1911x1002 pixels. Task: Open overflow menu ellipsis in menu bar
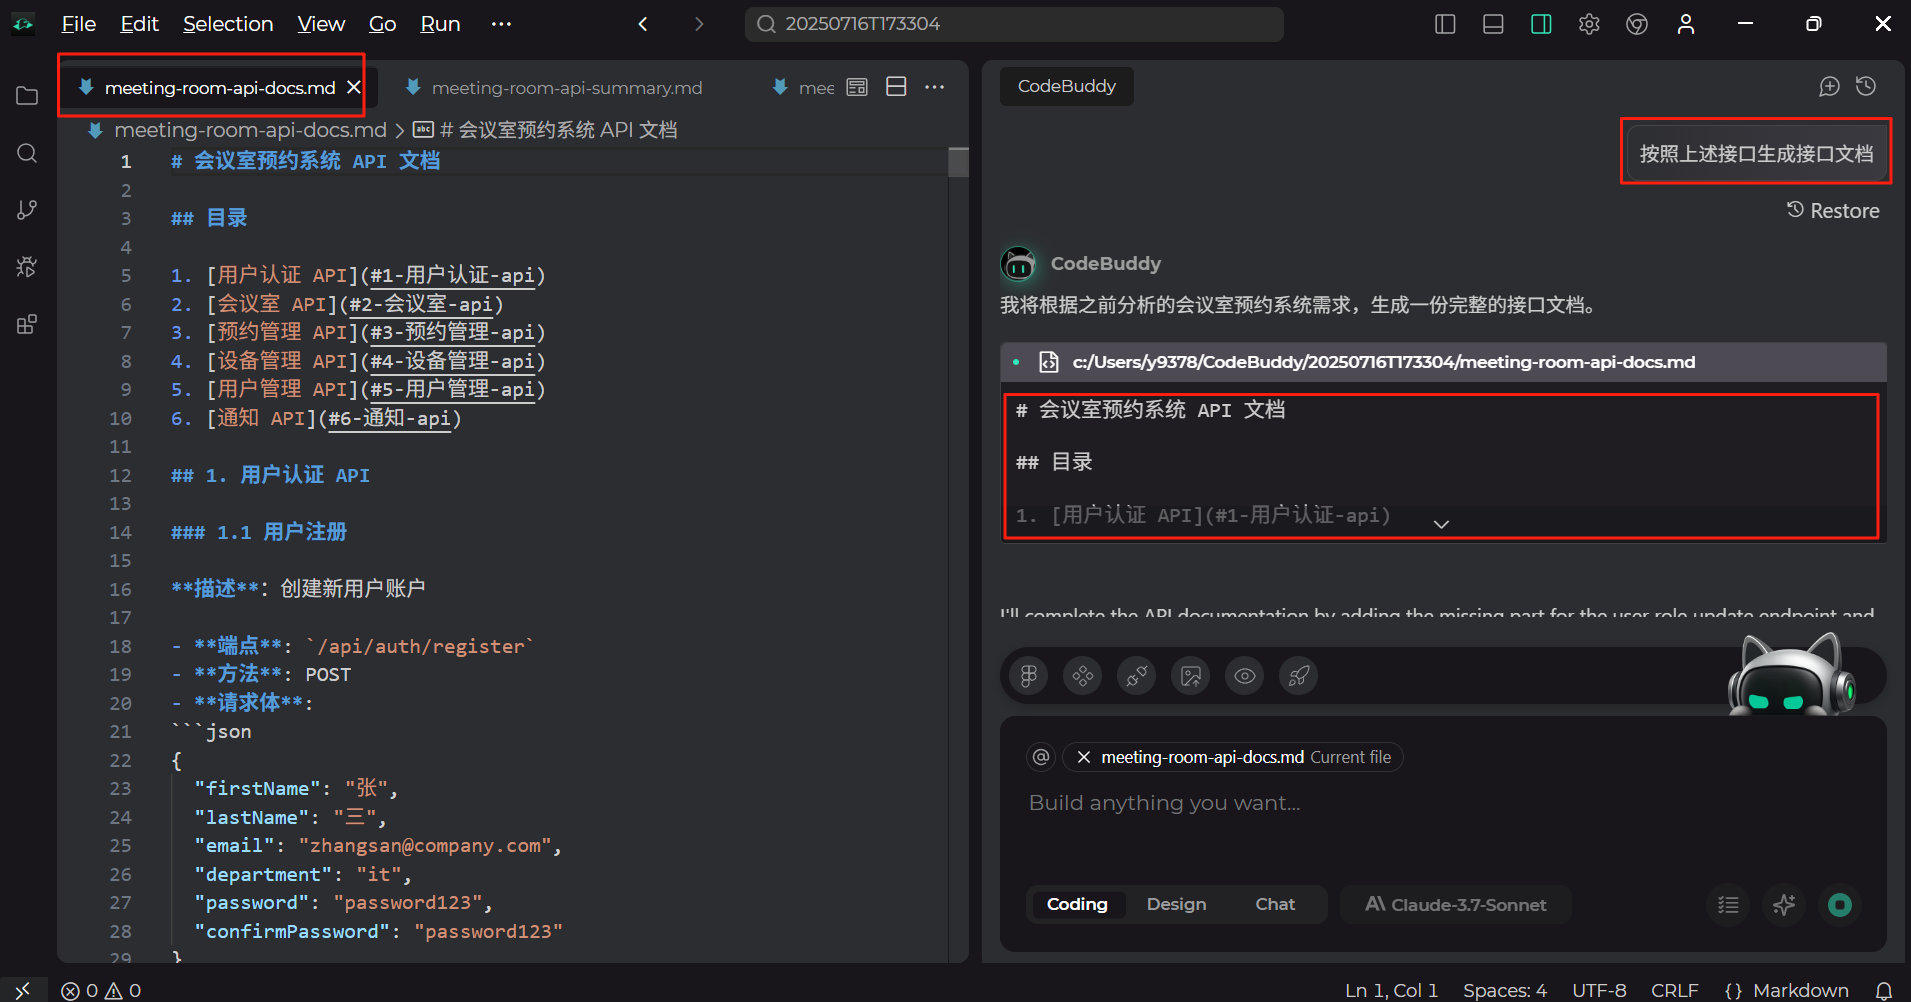pyautogui.click(x=501, y=24)
